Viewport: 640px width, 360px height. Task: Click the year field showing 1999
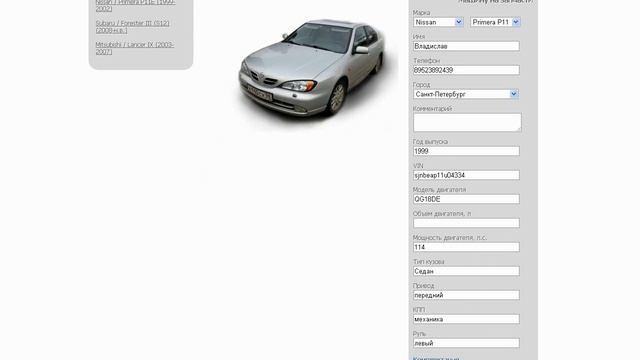[x=466, y=151]
